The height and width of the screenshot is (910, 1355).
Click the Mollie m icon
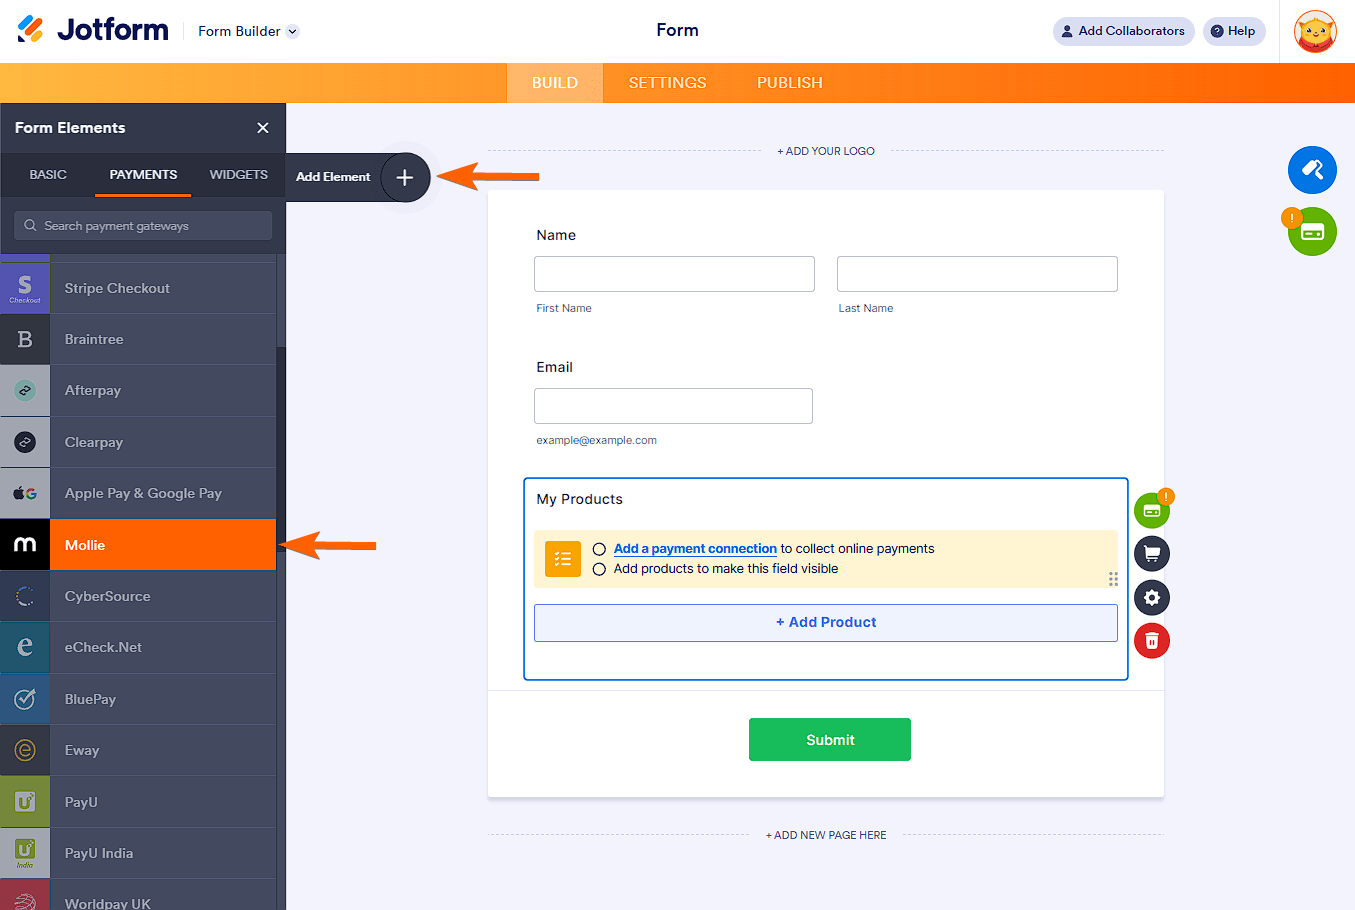[x=25, y=545]
